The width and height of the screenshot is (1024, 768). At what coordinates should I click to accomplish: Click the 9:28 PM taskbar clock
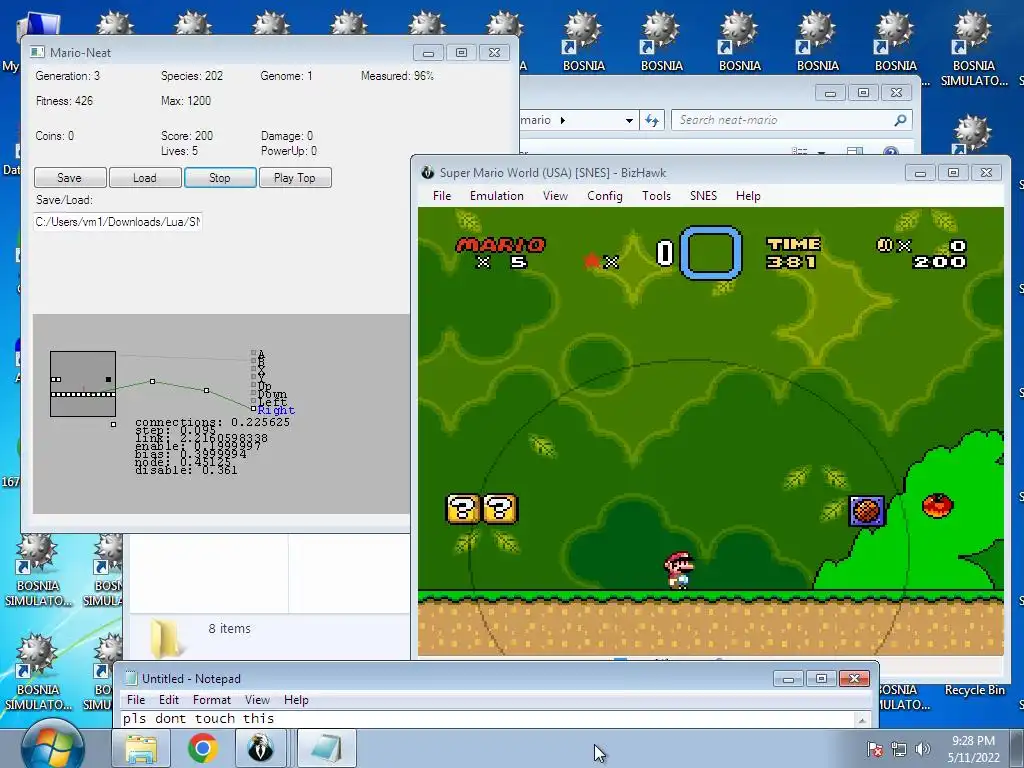tap(973, 741)
